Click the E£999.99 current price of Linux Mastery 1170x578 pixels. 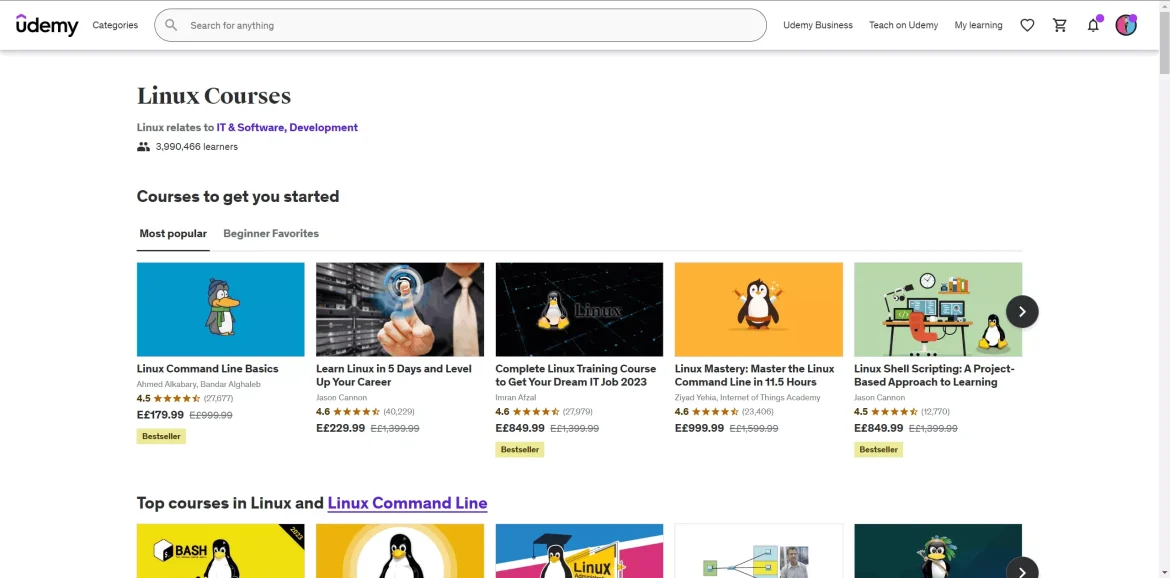[699, 428]
